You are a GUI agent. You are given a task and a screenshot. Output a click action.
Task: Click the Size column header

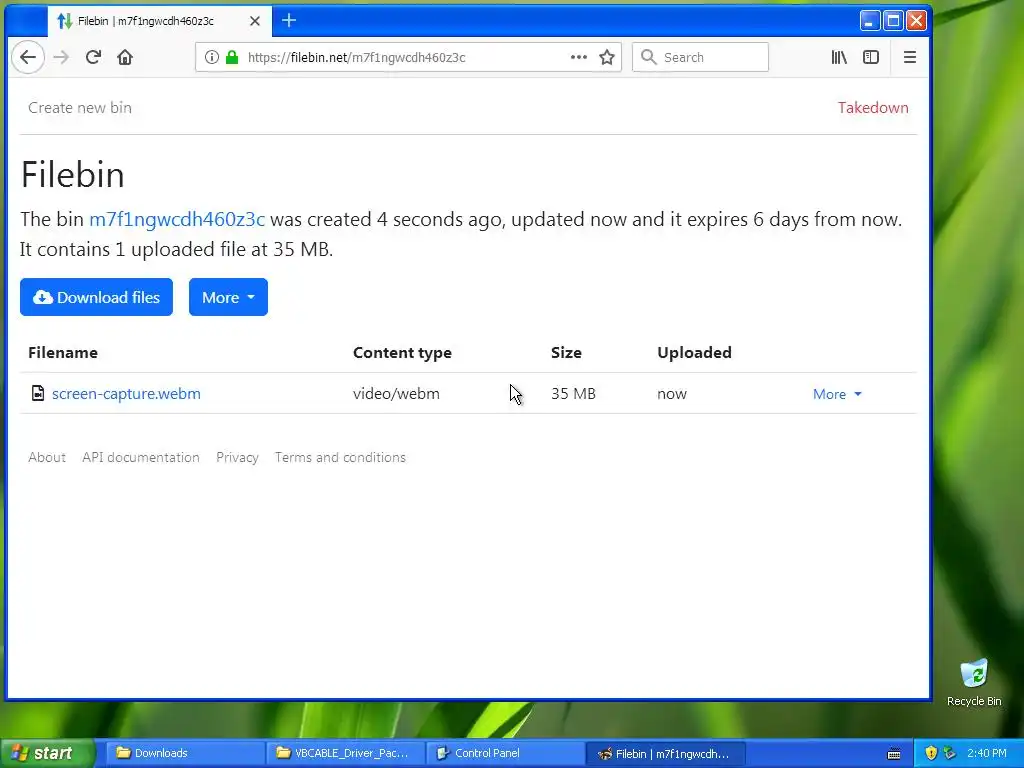click(566, 353)
